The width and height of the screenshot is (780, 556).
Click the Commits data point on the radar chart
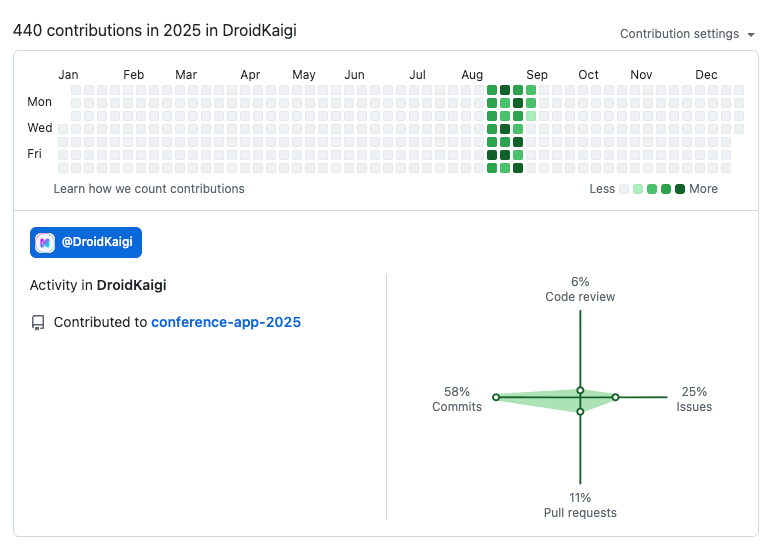pos(496,397)
